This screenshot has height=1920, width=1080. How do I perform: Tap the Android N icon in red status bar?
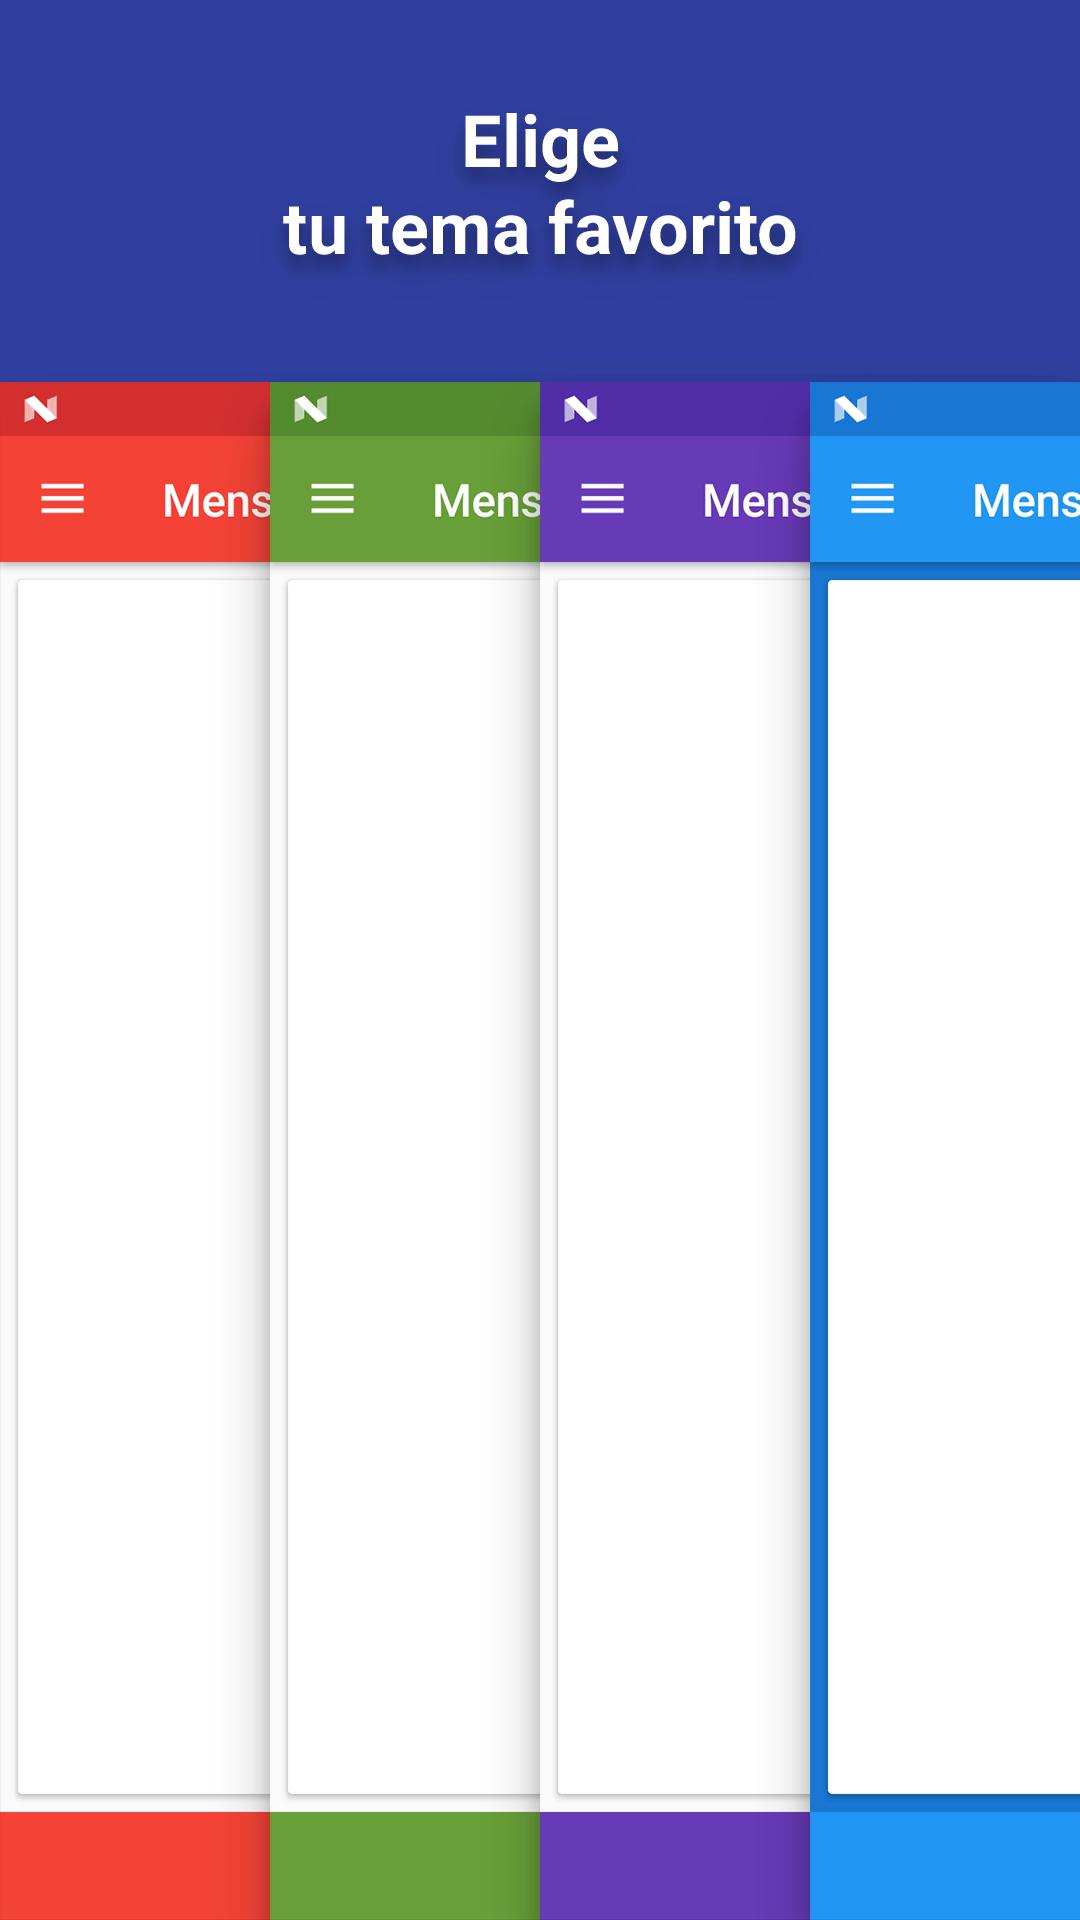[41, 409]
